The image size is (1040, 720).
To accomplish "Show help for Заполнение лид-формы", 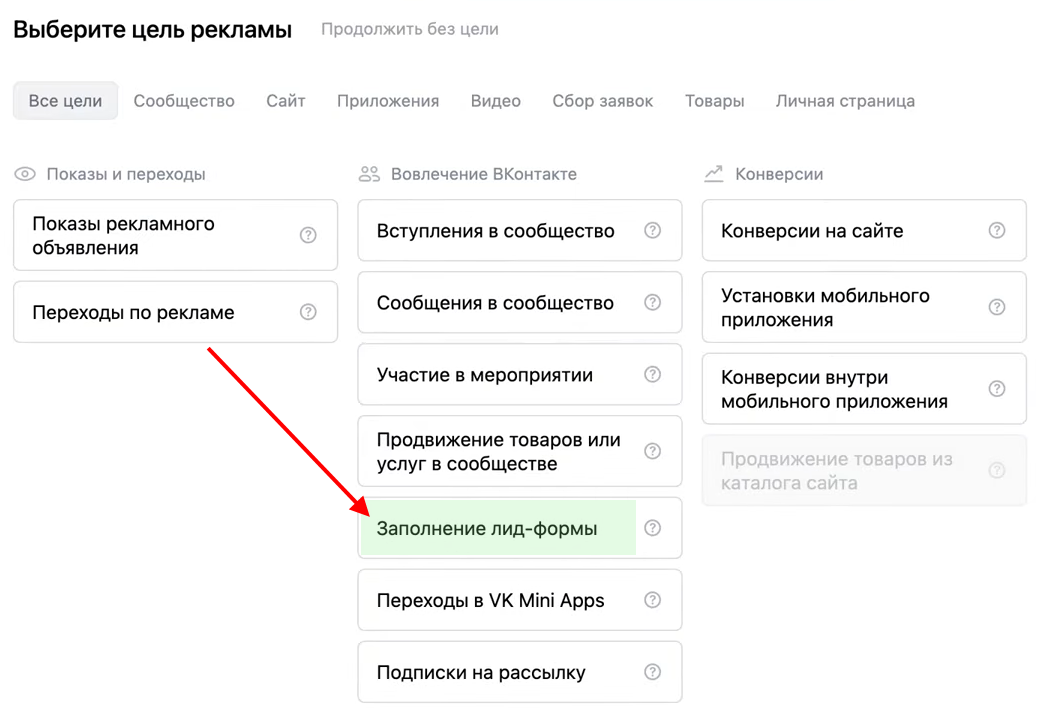I will click(652, 528).
